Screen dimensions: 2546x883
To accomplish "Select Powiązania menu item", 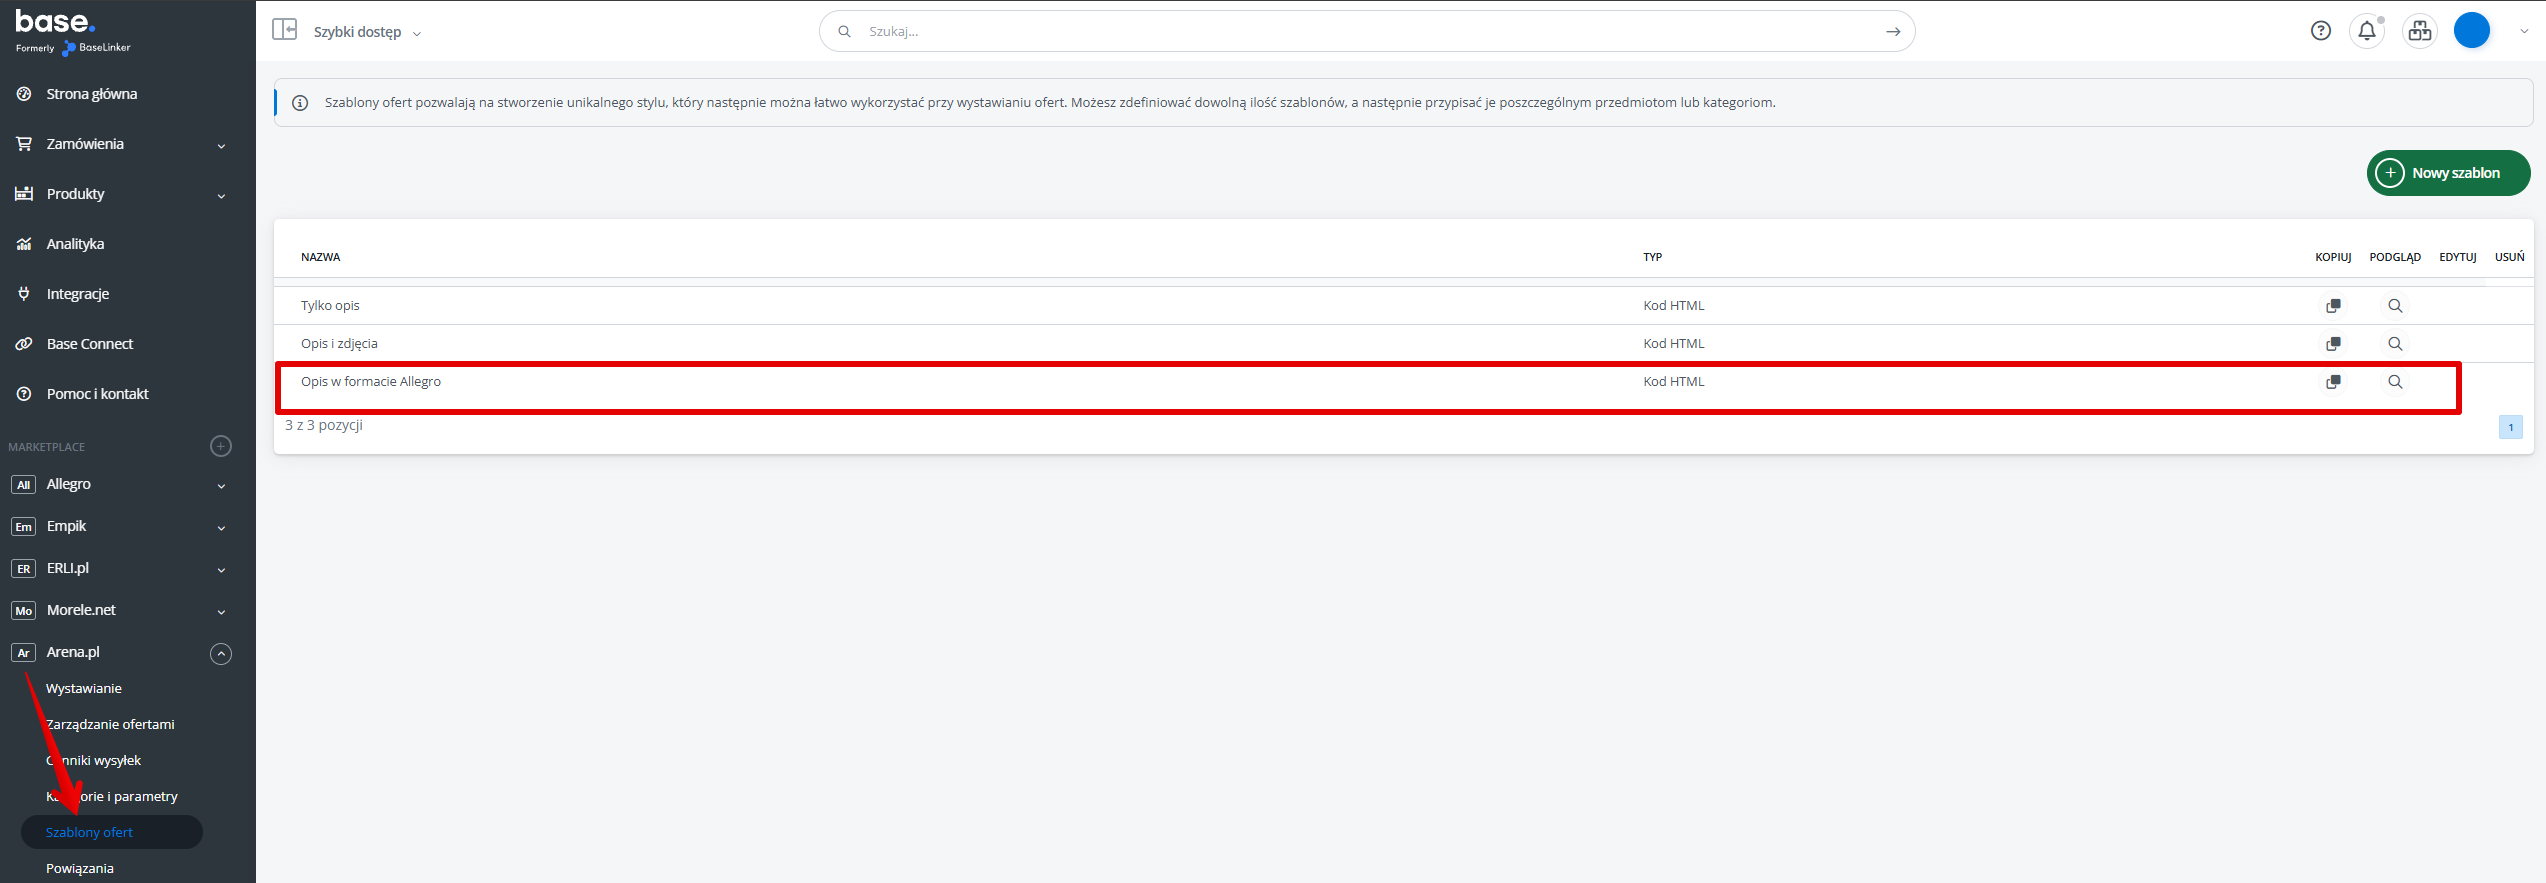I will 80,868.
